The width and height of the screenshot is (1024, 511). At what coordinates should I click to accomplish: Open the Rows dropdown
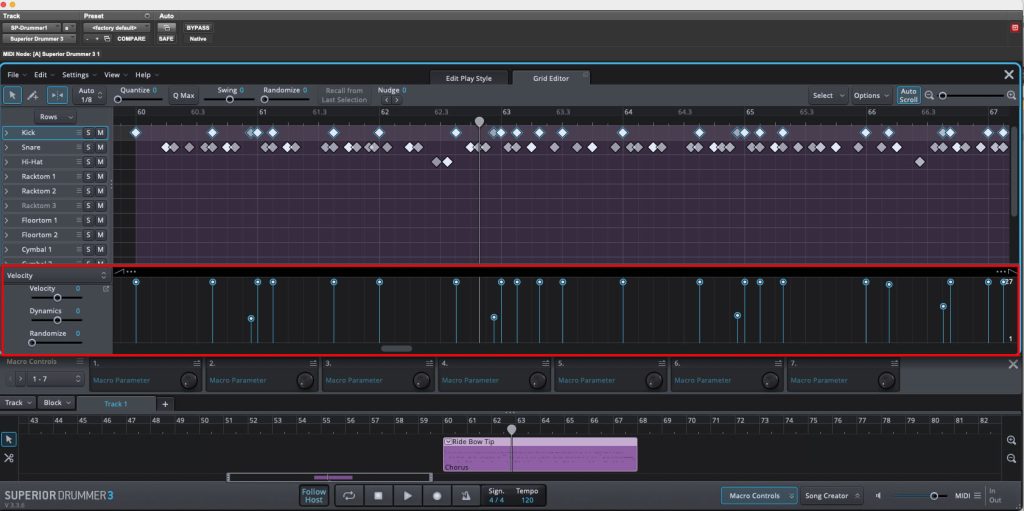[56, 117]
